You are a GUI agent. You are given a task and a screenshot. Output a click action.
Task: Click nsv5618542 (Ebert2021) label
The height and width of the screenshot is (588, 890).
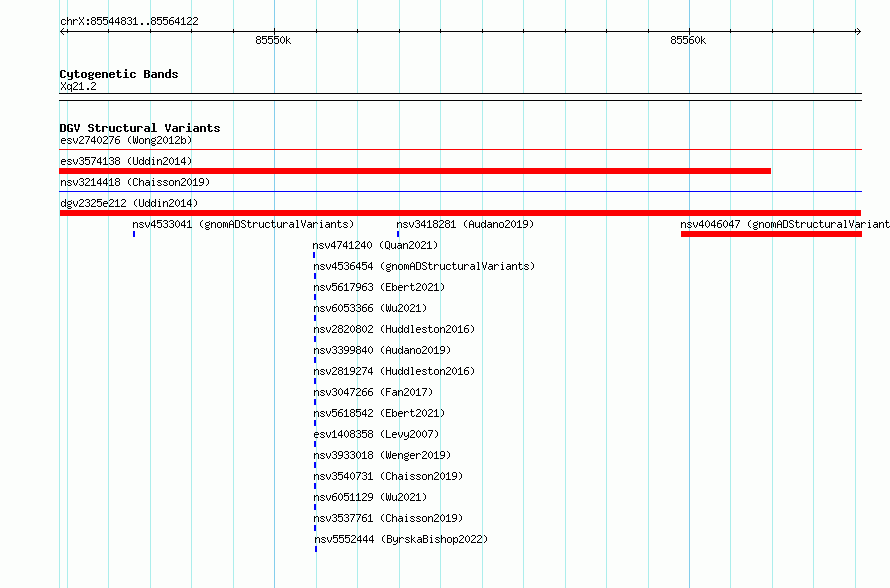(x=379, y=413)
